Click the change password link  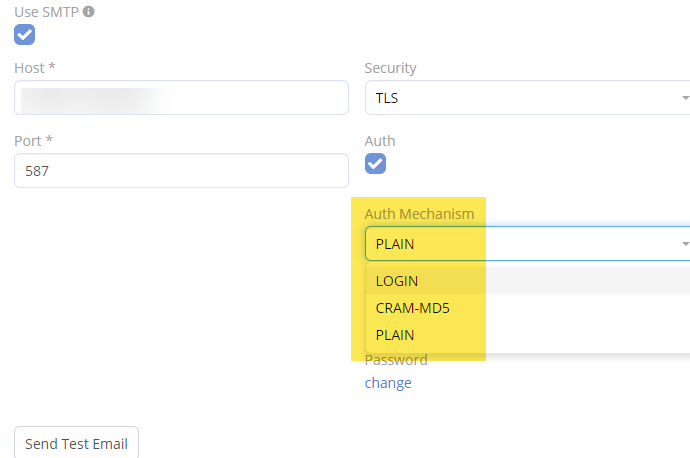click(x=388, y=383)
